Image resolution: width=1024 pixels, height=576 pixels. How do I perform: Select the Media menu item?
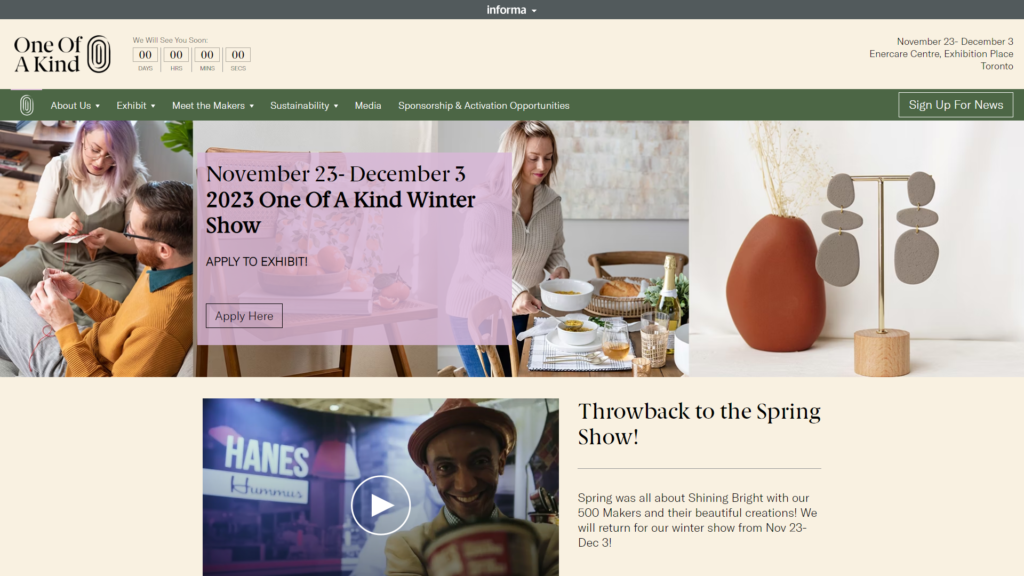point(367,104)
